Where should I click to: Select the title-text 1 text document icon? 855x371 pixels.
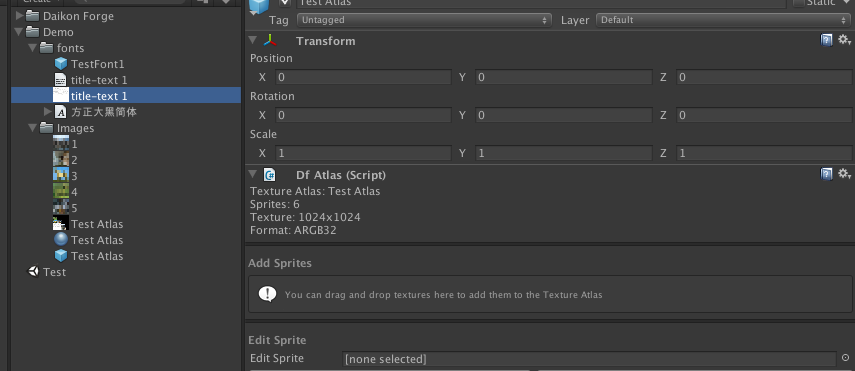[x=61, y=80]
